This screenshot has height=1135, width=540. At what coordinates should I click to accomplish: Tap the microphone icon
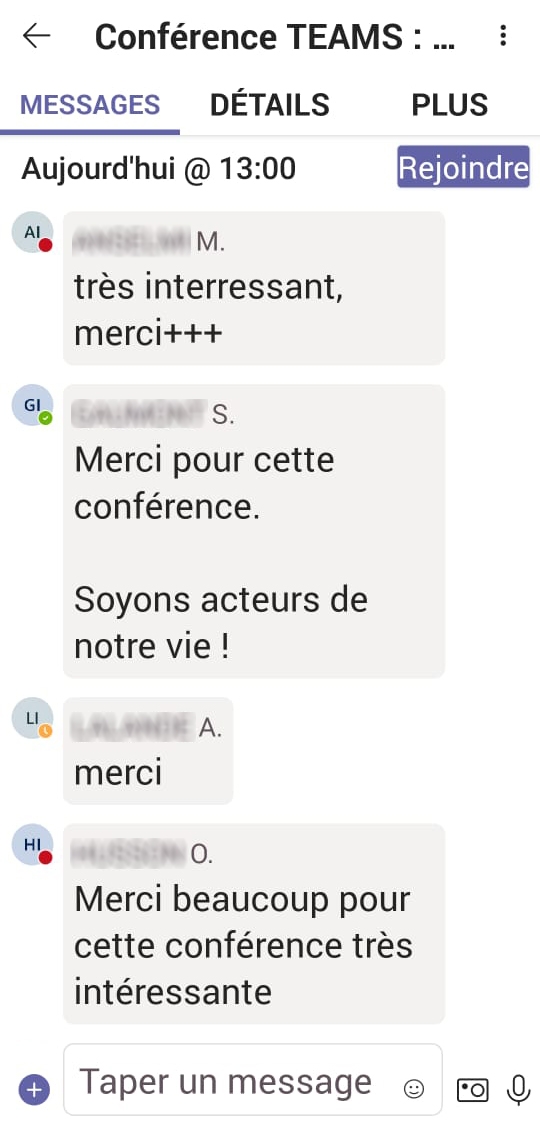[x=518, y=1089]
